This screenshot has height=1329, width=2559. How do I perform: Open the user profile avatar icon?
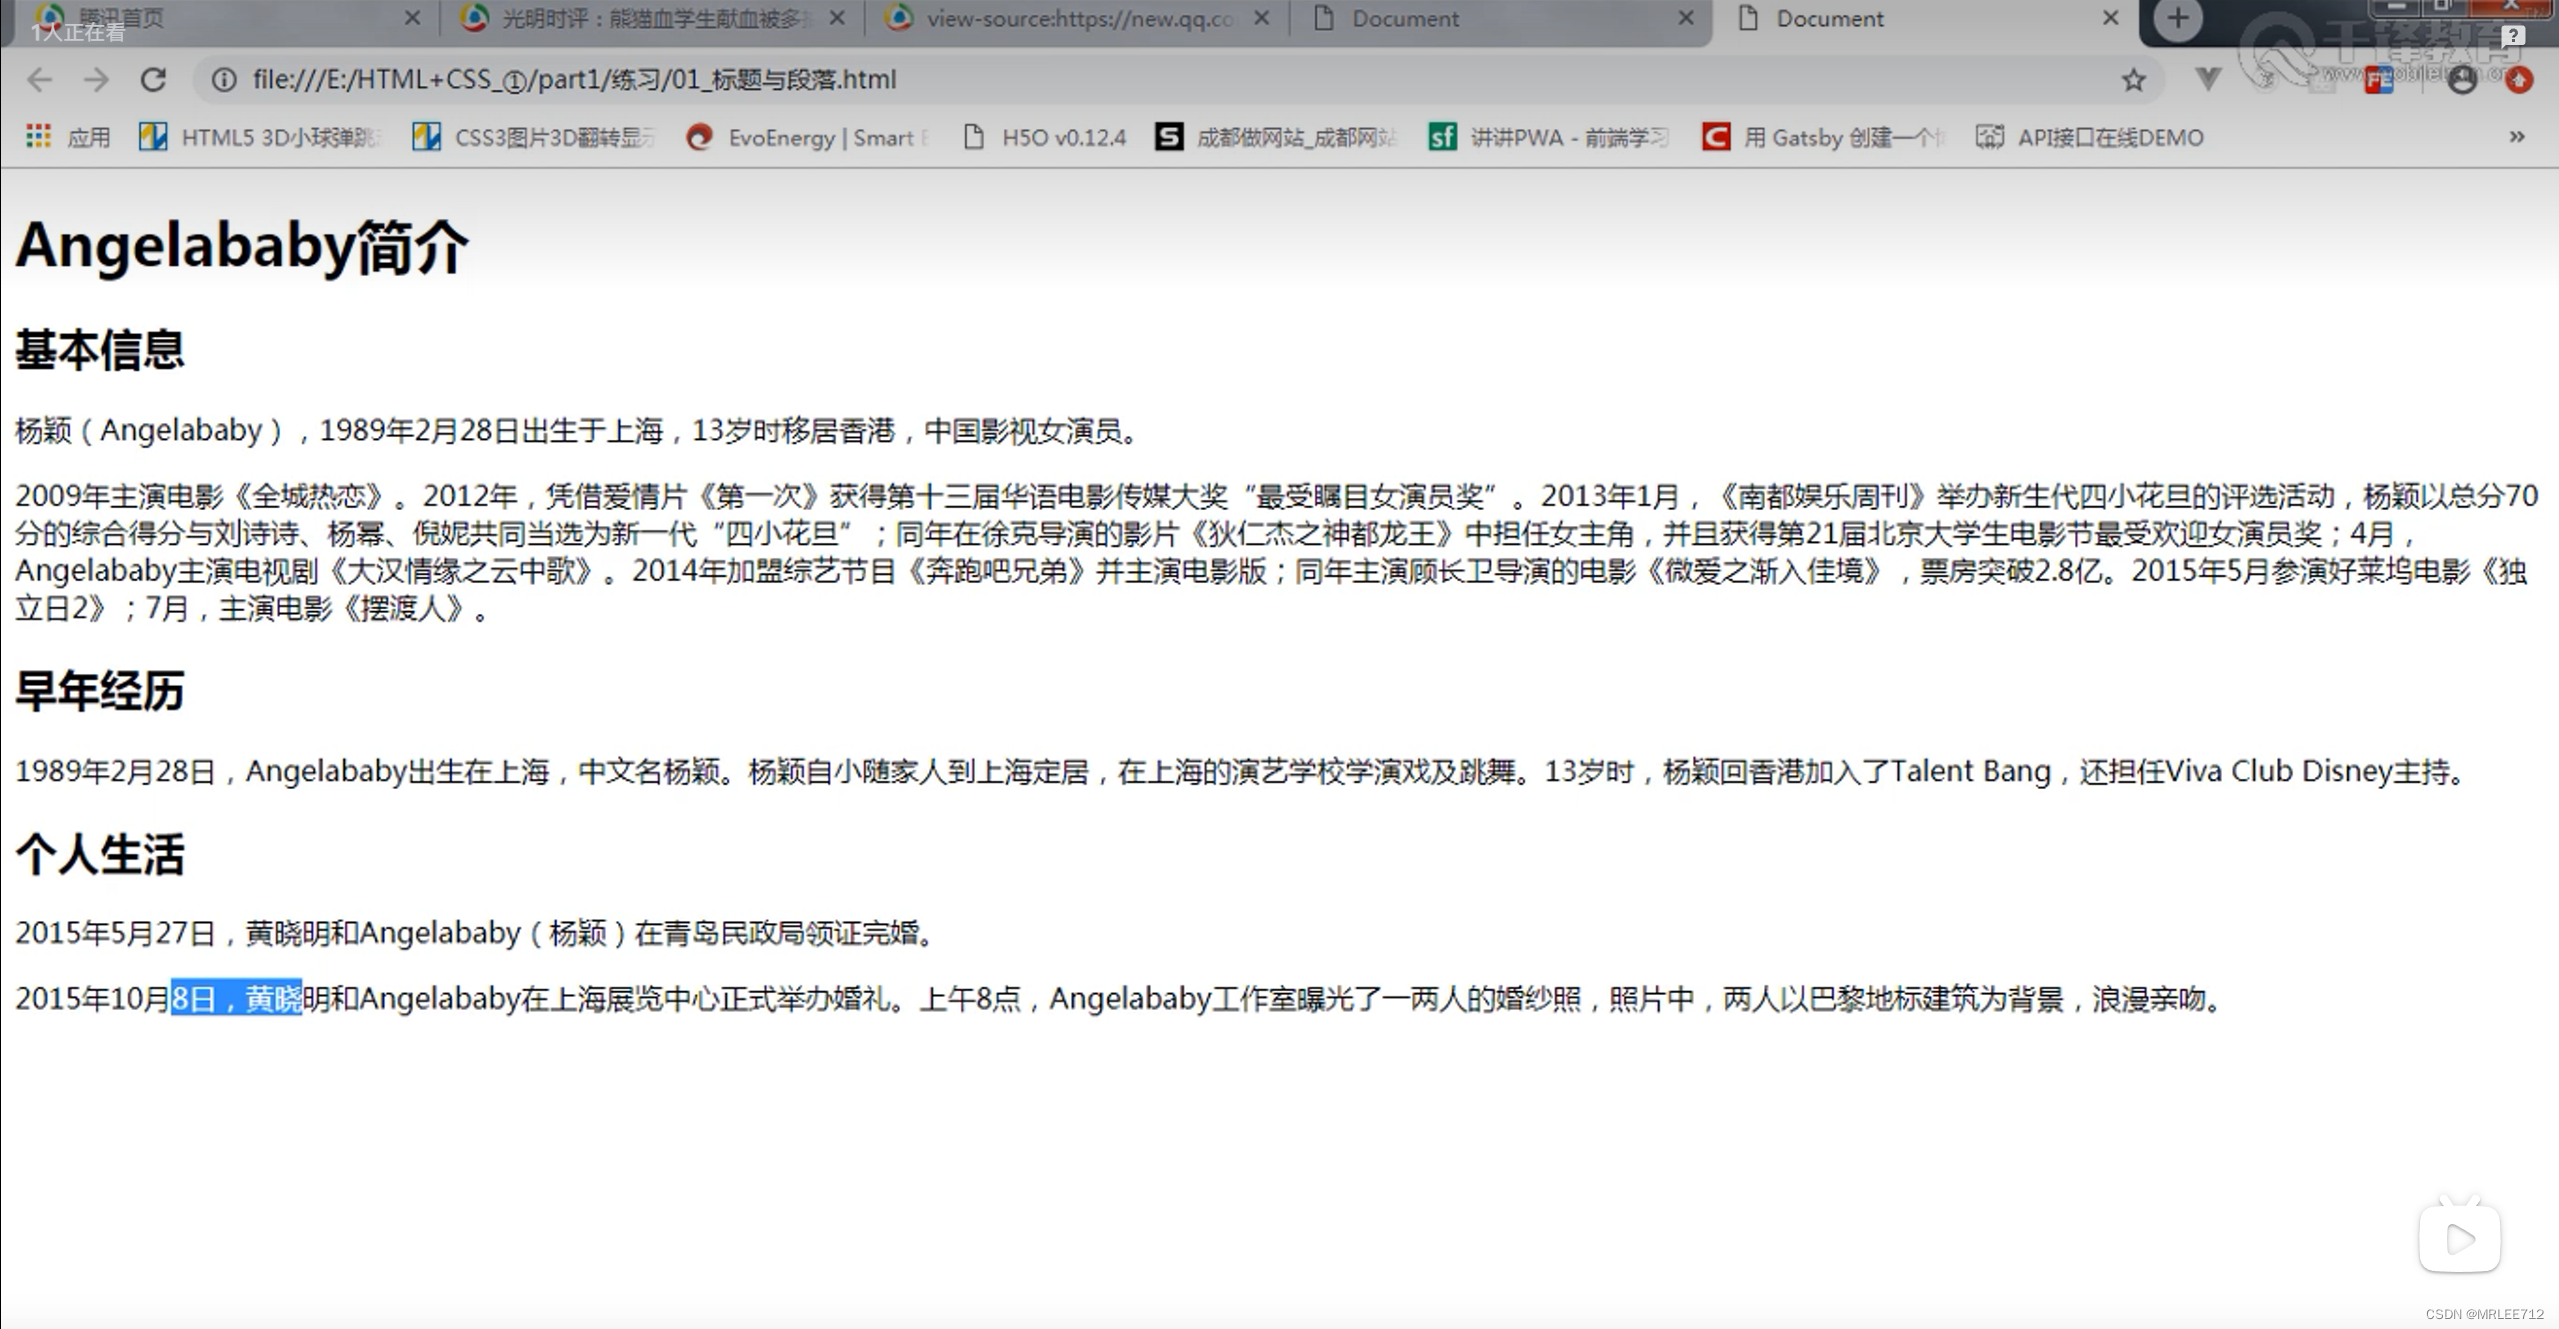(2462, 80)
